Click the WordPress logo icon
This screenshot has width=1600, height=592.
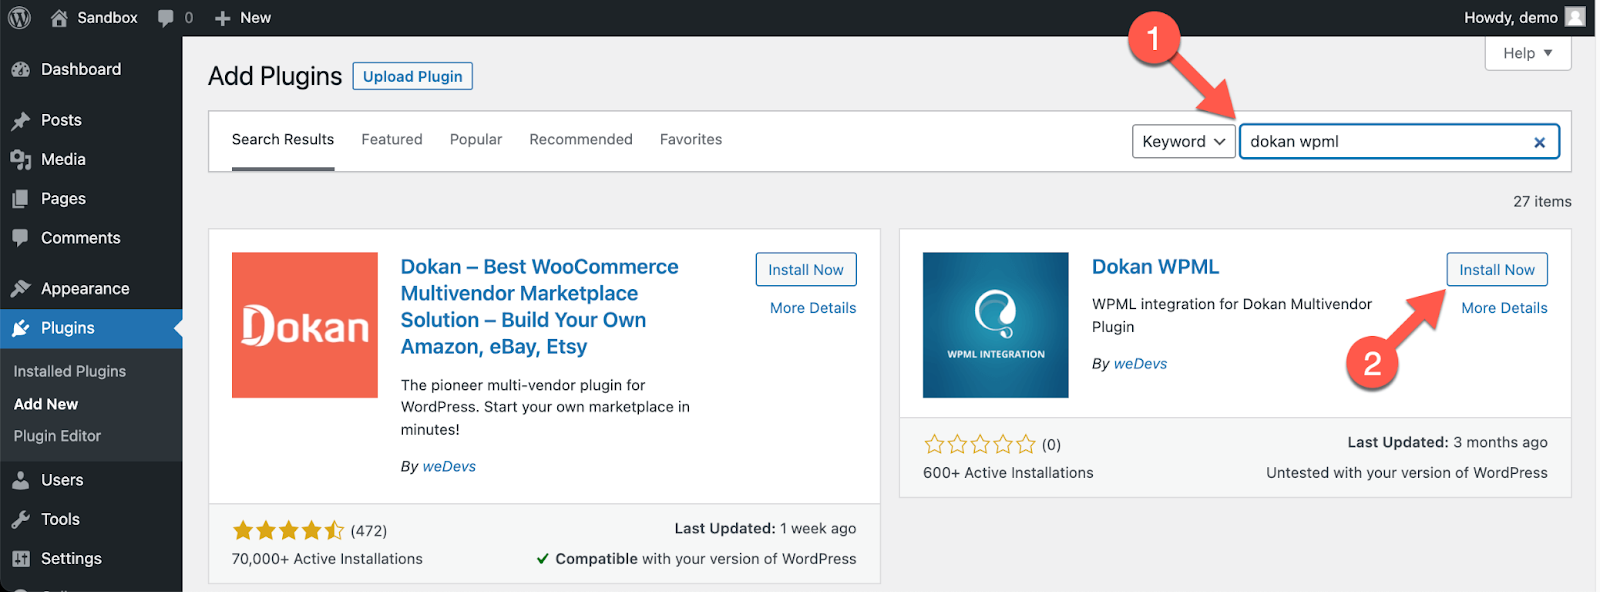click(20, 17)
